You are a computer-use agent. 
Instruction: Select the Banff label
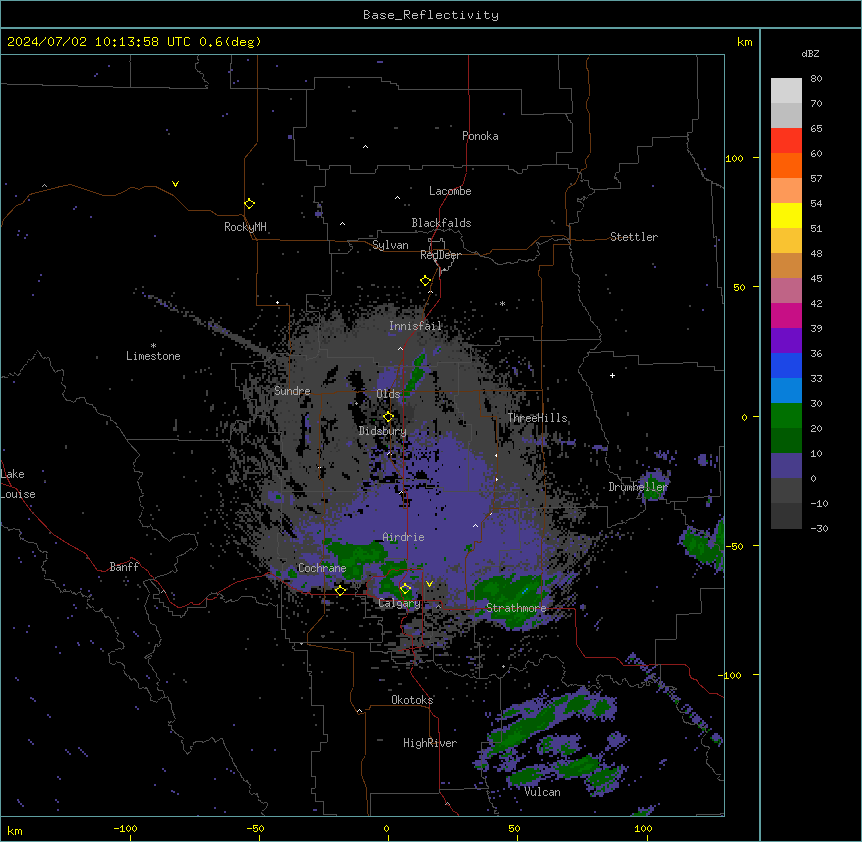(124, 567)
